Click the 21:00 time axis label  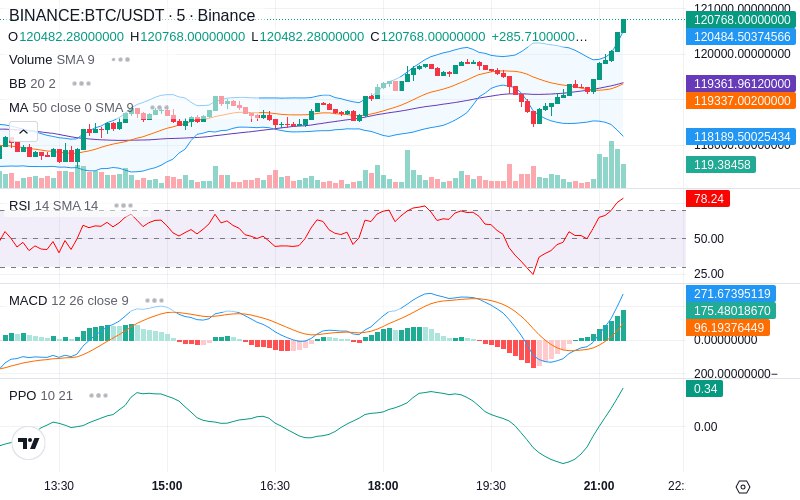click(599, 486)
